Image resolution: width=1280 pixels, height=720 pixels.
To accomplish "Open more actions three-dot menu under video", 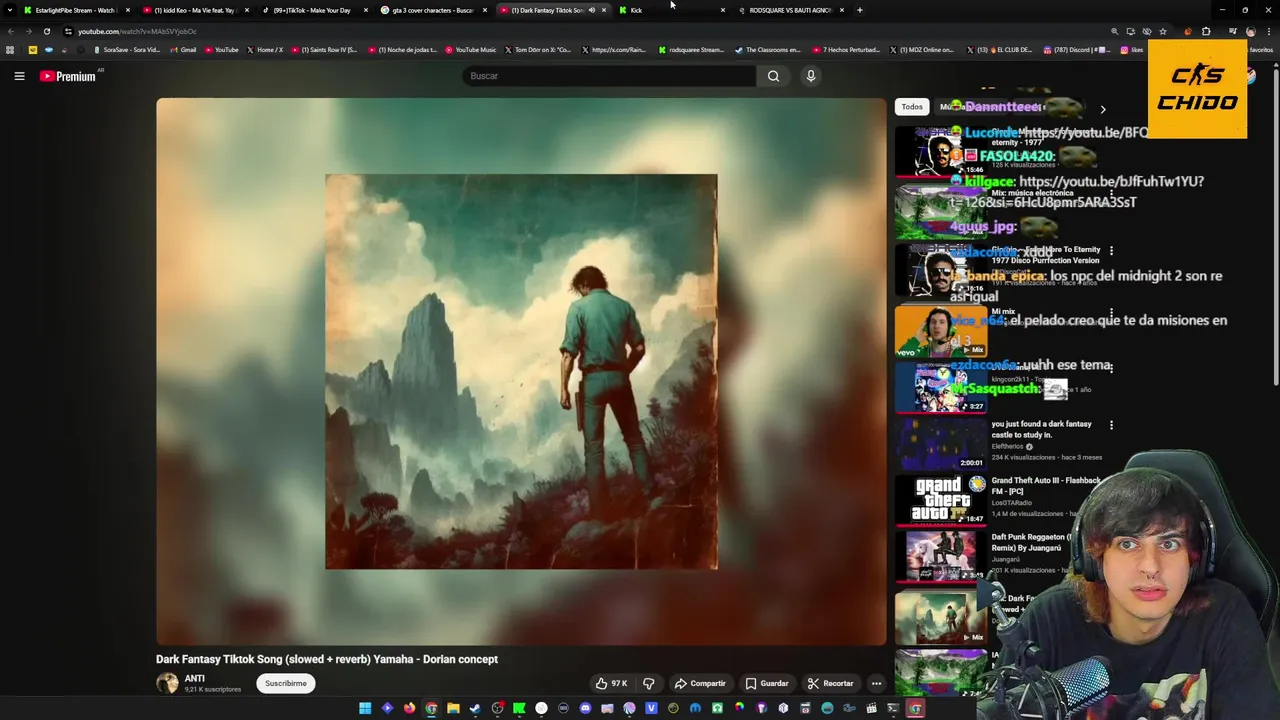I will (x=876, y=684).
